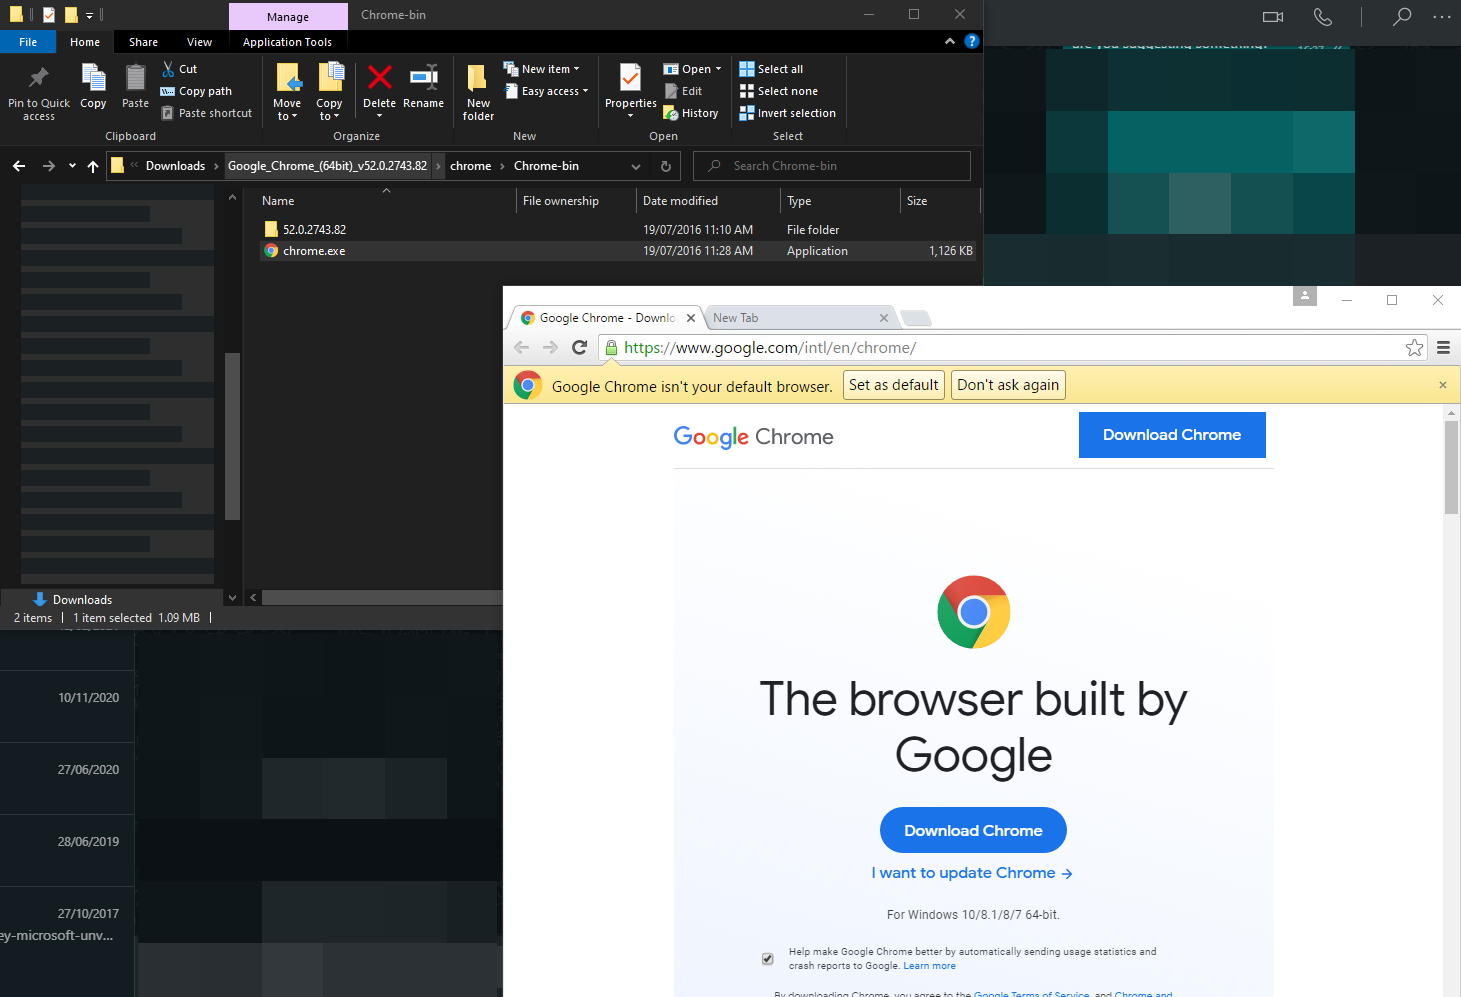The width and height of the screenshot is (1461, 997).
Task: Reload the Chrome page
Action: 579,347
